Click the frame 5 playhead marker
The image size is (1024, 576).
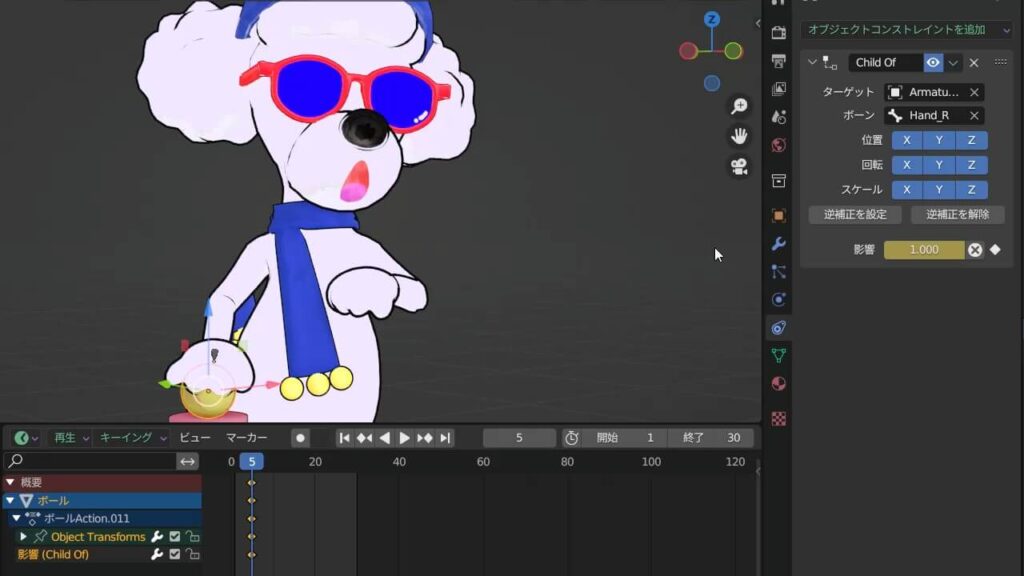tap(251, 462)
